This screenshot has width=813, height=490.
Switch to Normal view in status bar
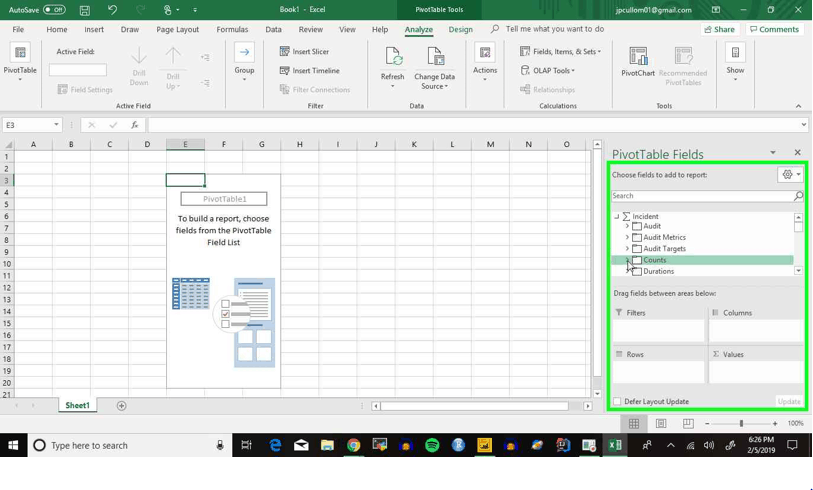tap(634, 424)
